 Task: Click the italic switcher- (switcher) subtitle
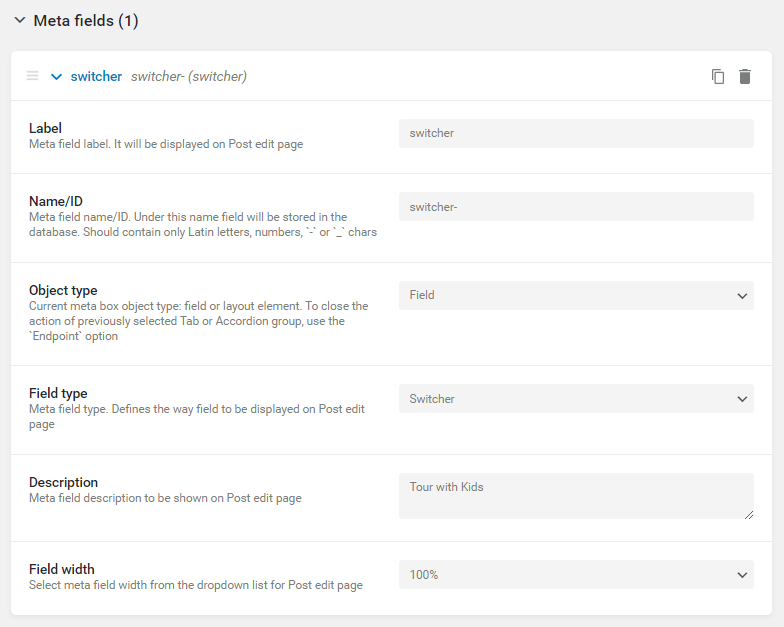click(189, 76)
